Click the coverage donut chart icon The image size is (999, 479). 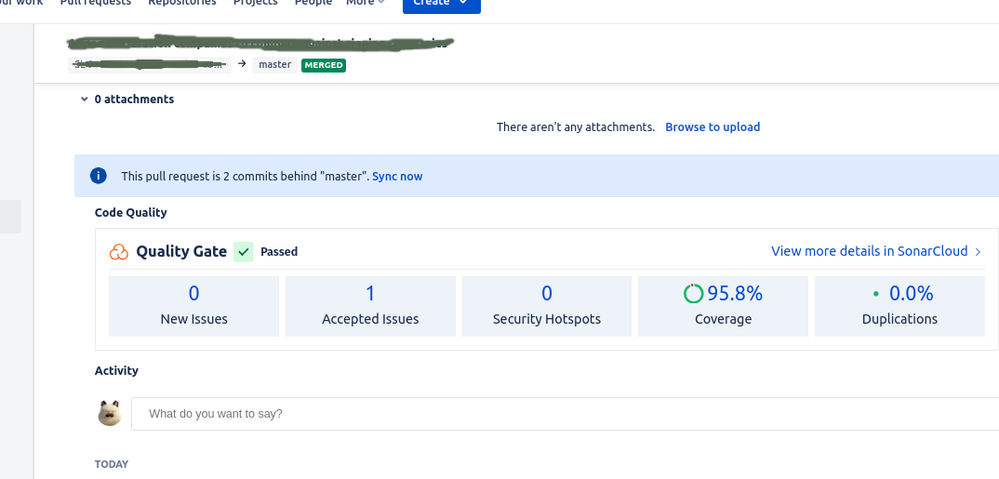pyautogui.click(x=693, y=294)
